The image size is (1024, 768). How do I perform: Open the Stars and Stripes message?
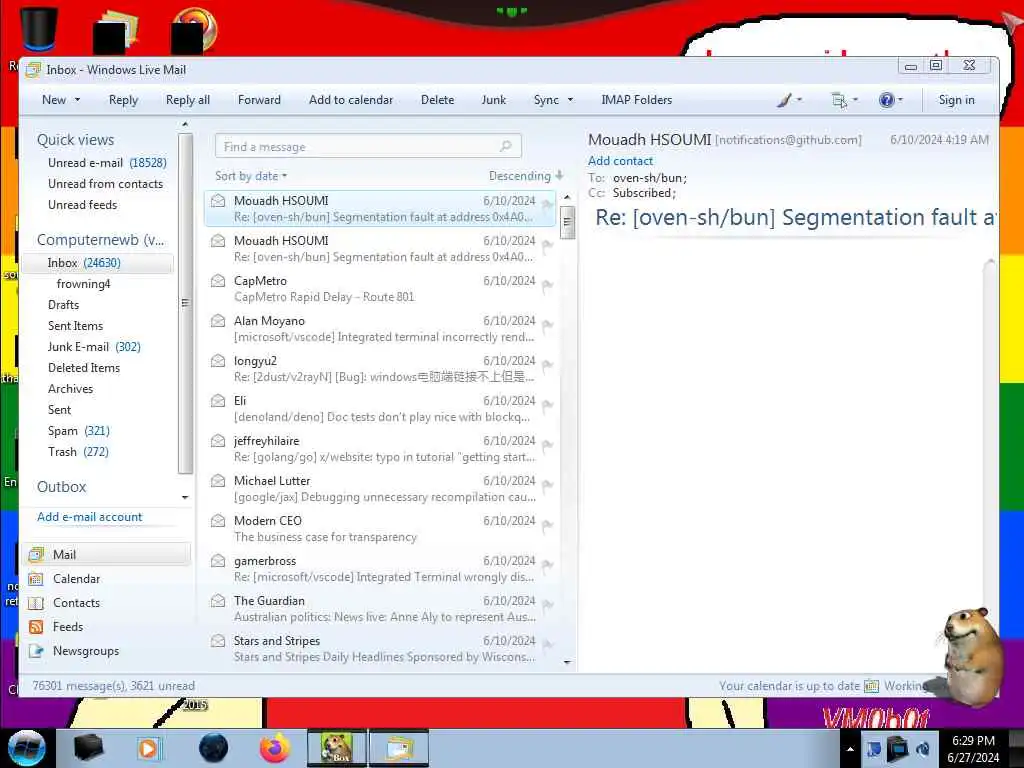click(x=380, y=648)
